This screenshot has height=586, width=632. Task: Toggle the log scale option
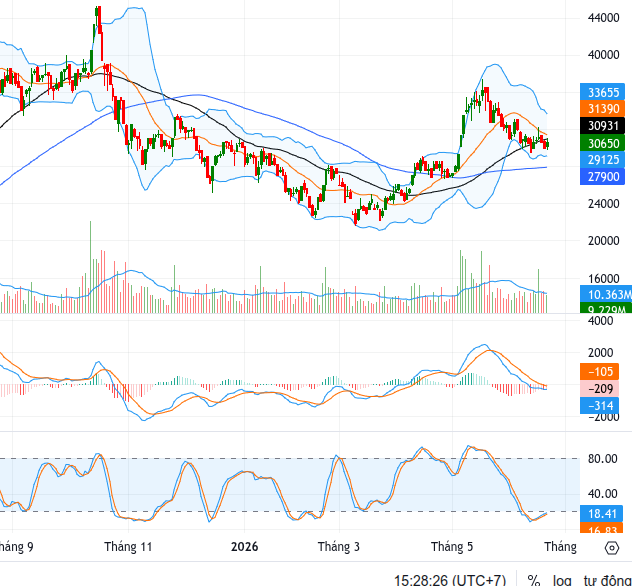[562, 580]
